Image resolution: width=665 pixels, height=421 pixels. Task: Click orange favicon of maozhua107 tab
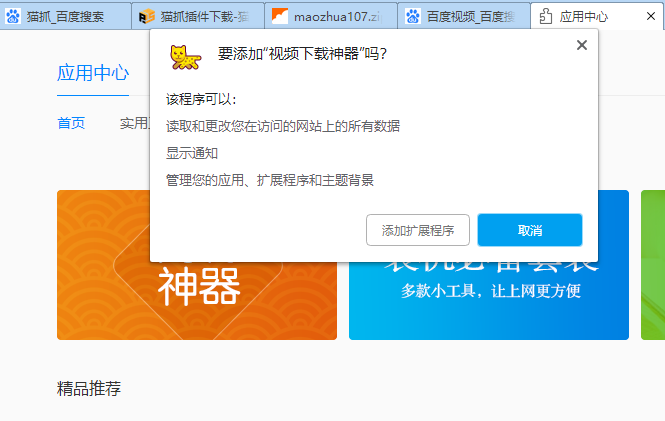click(279, 17)
